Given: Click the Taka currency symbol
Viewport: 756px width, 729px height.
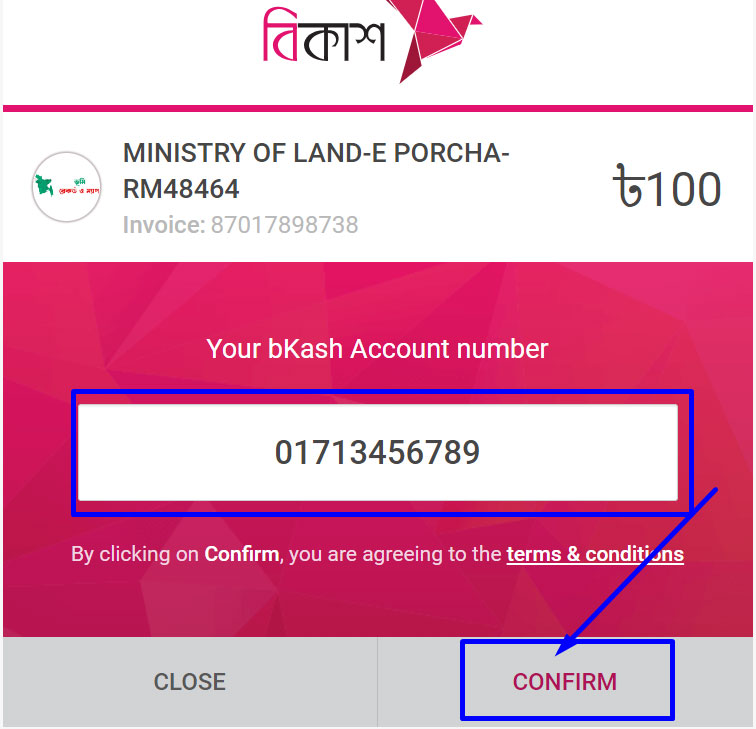Looking at the screenshot, I should tap(630, 188).
